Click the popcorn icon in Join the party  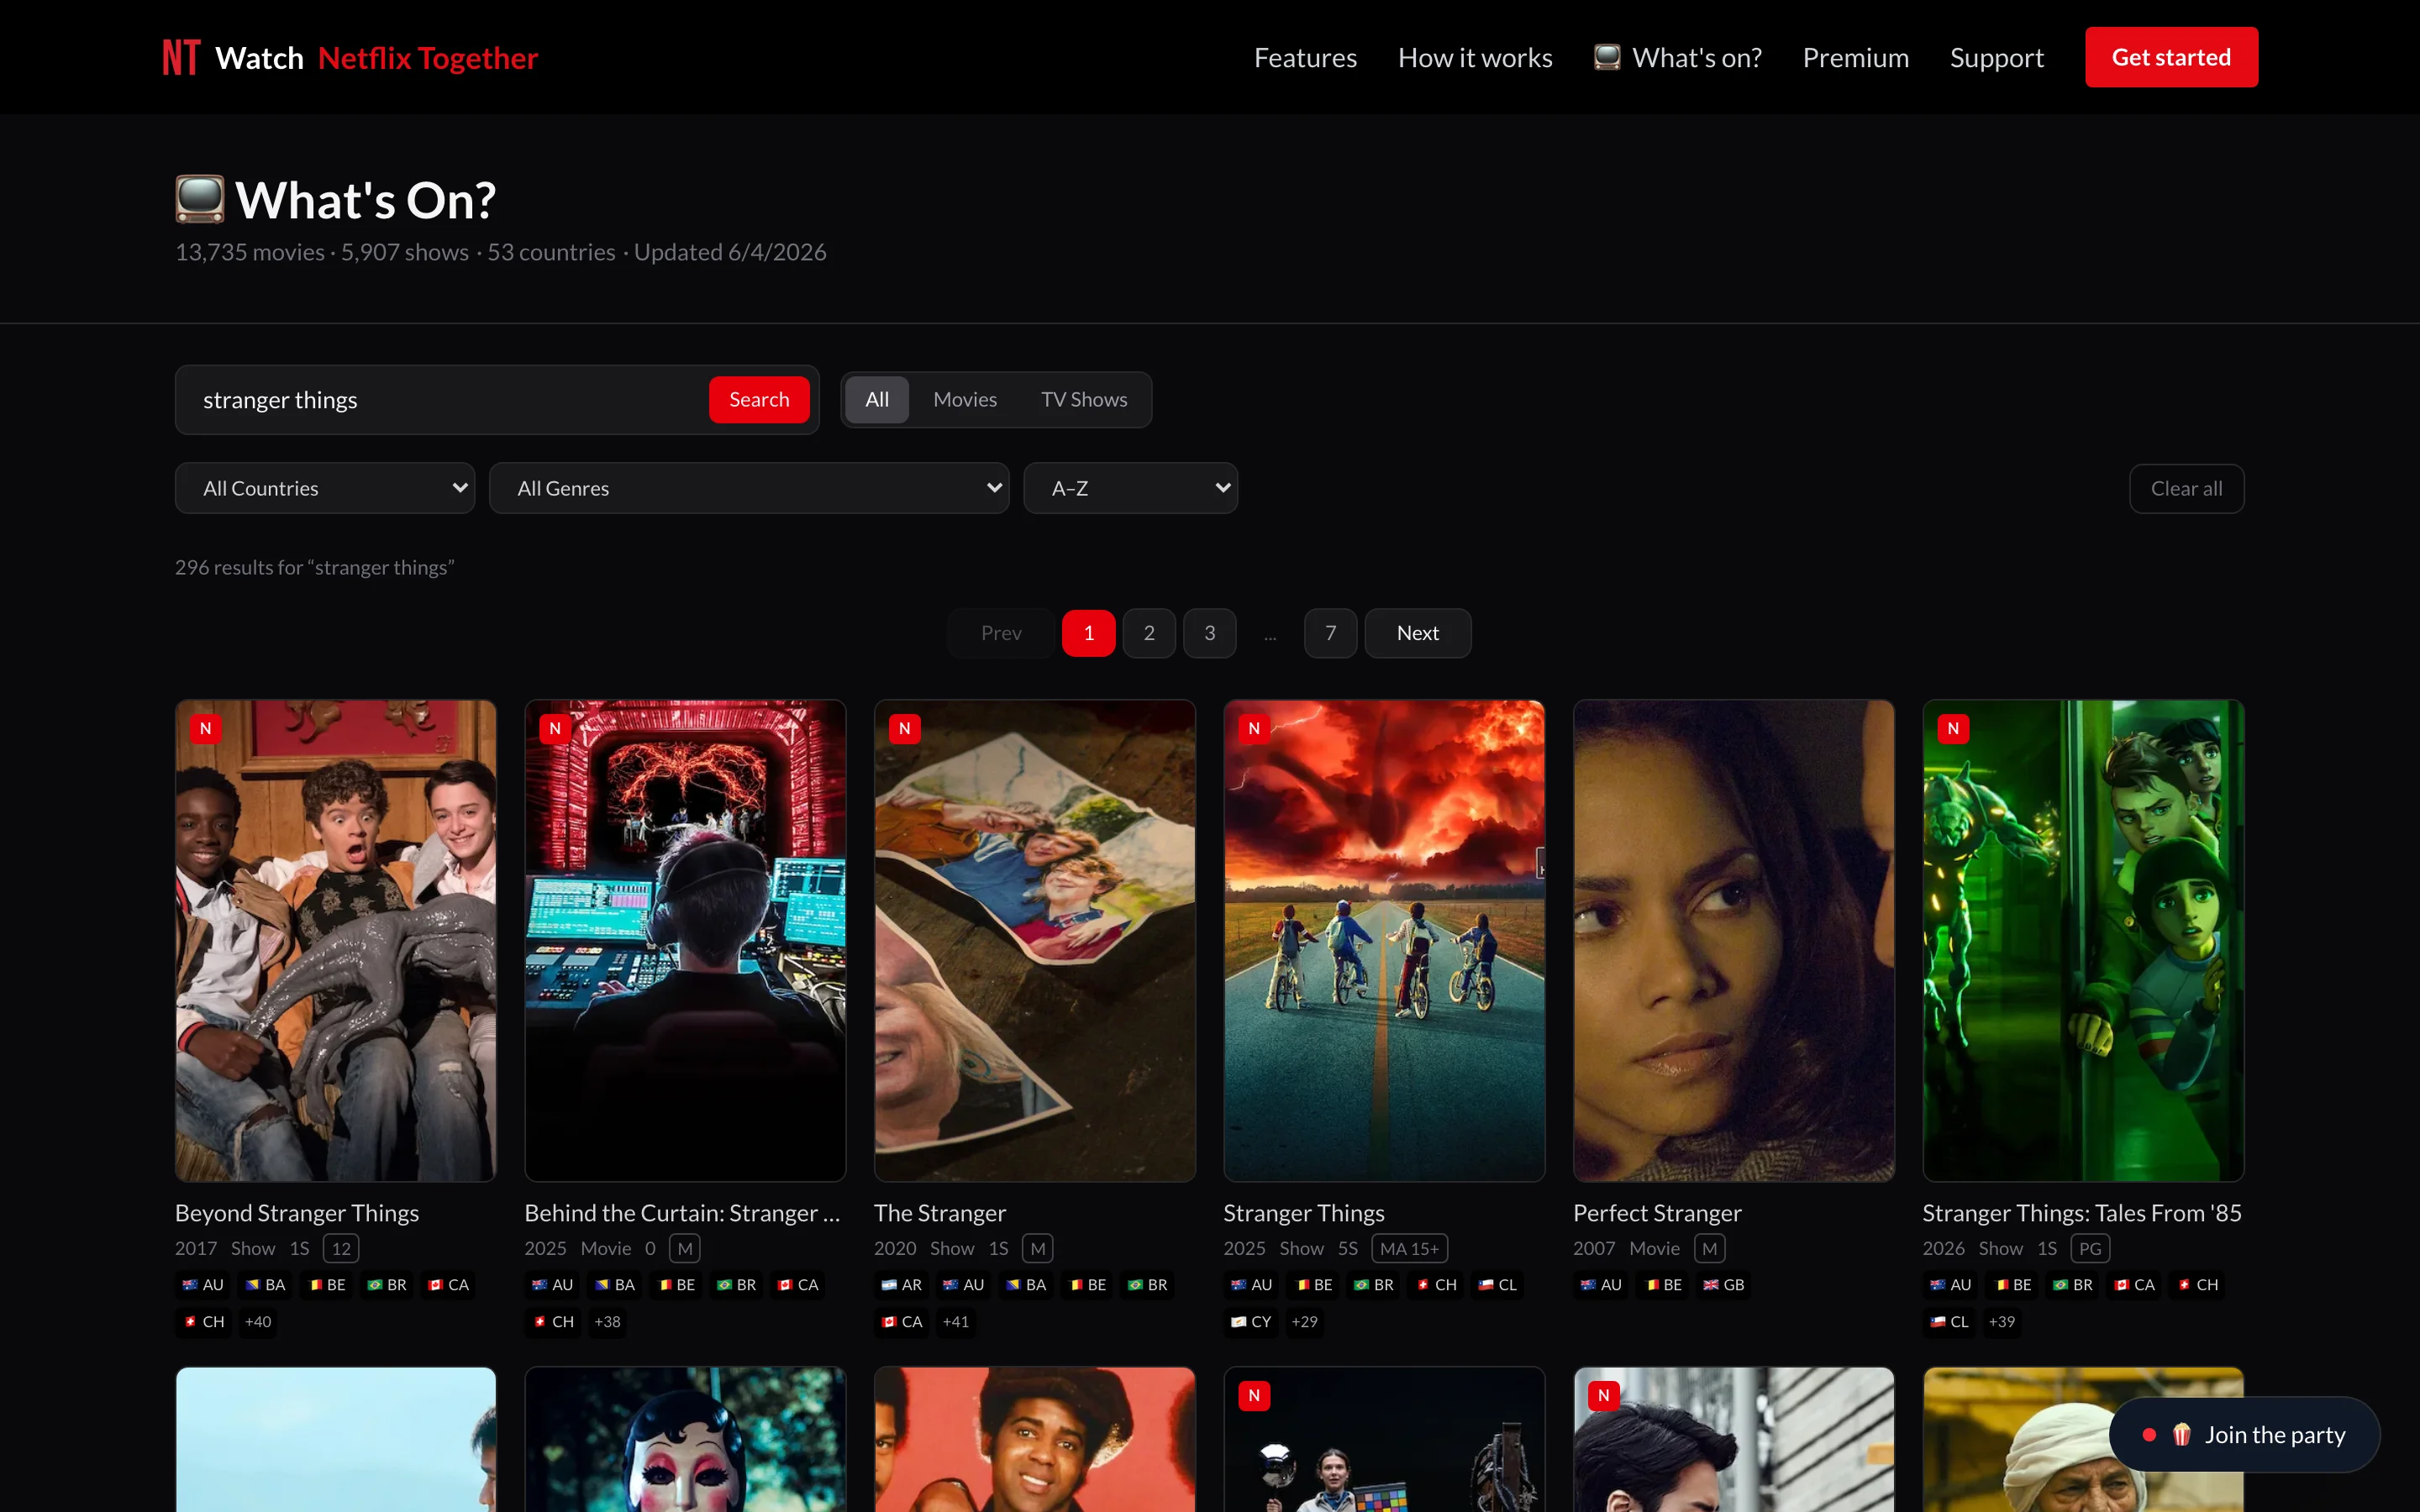[2182, 1435]
